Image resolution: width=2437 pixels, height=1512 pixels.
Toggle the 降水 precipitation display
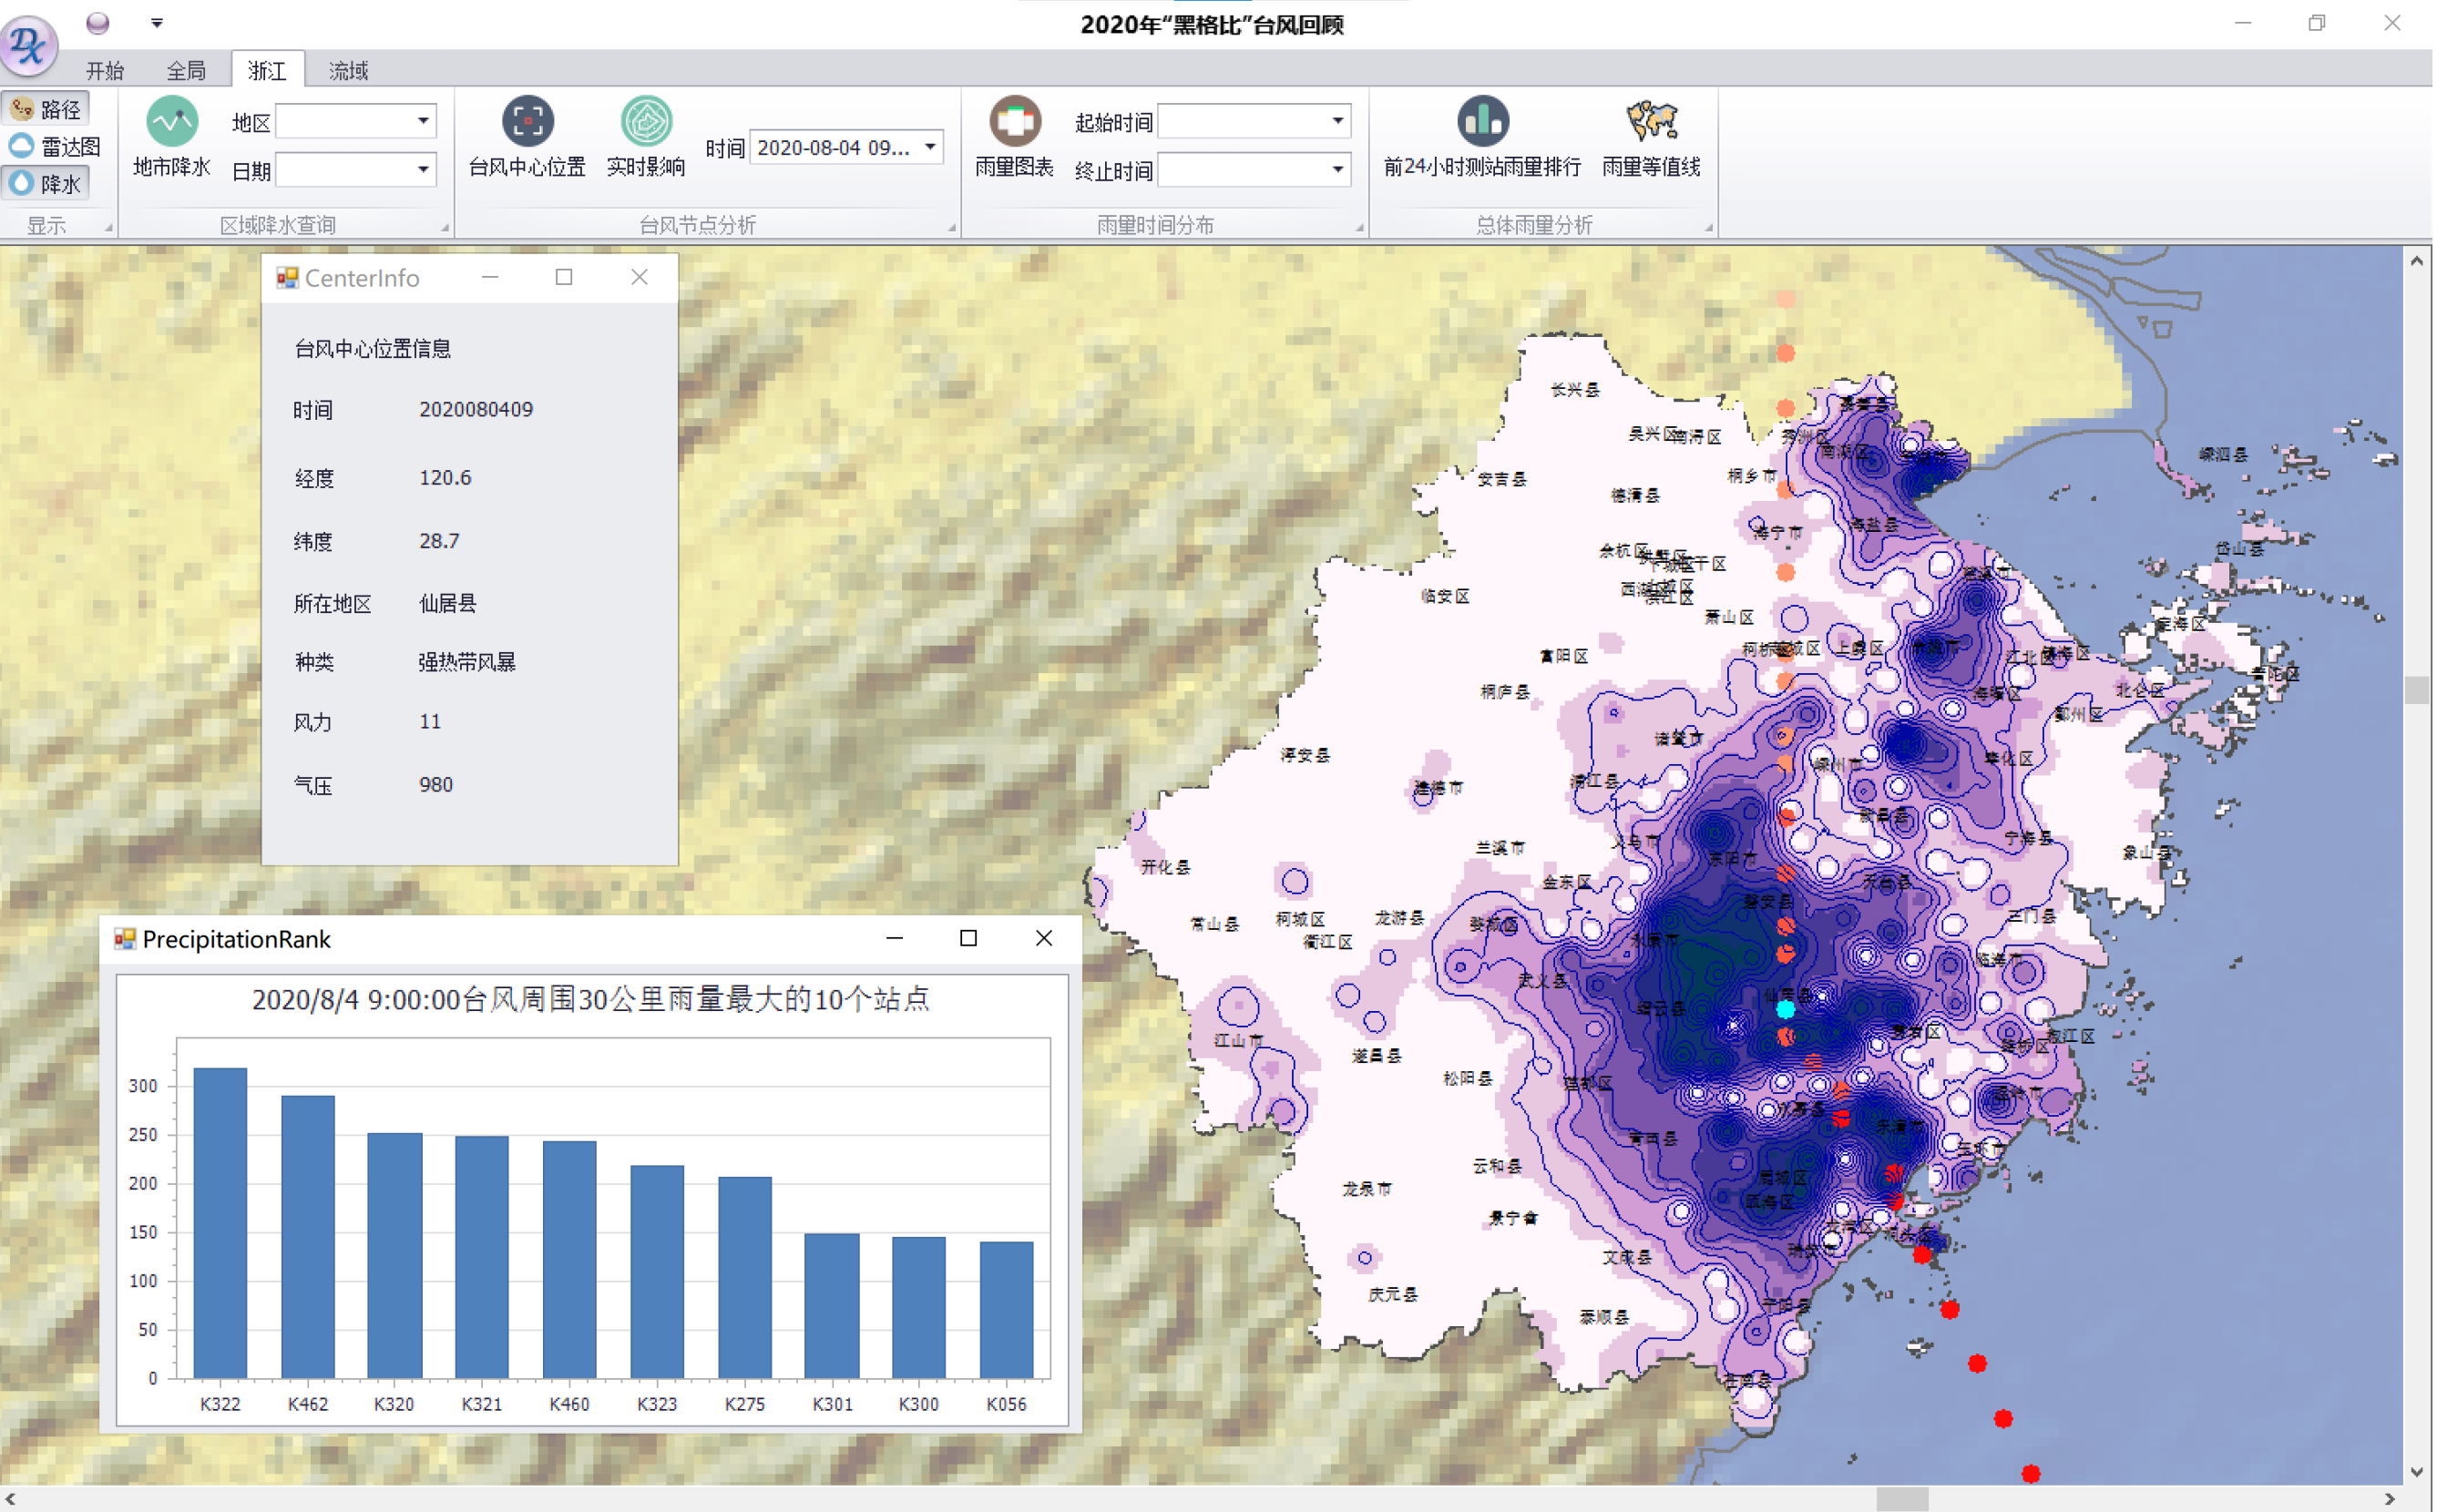tap(46, 183)
